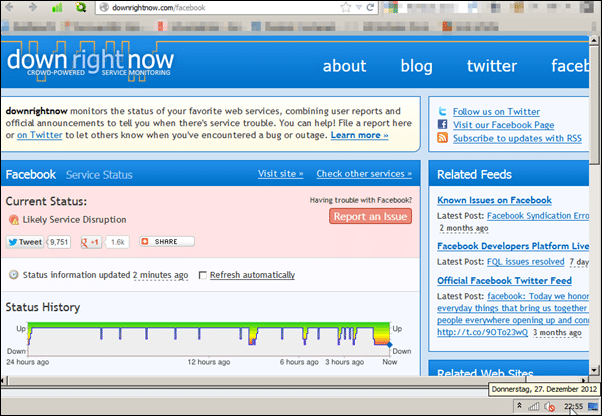602x416 pixels.
Task: Open the facebook menu item
Action: [570, 66]
